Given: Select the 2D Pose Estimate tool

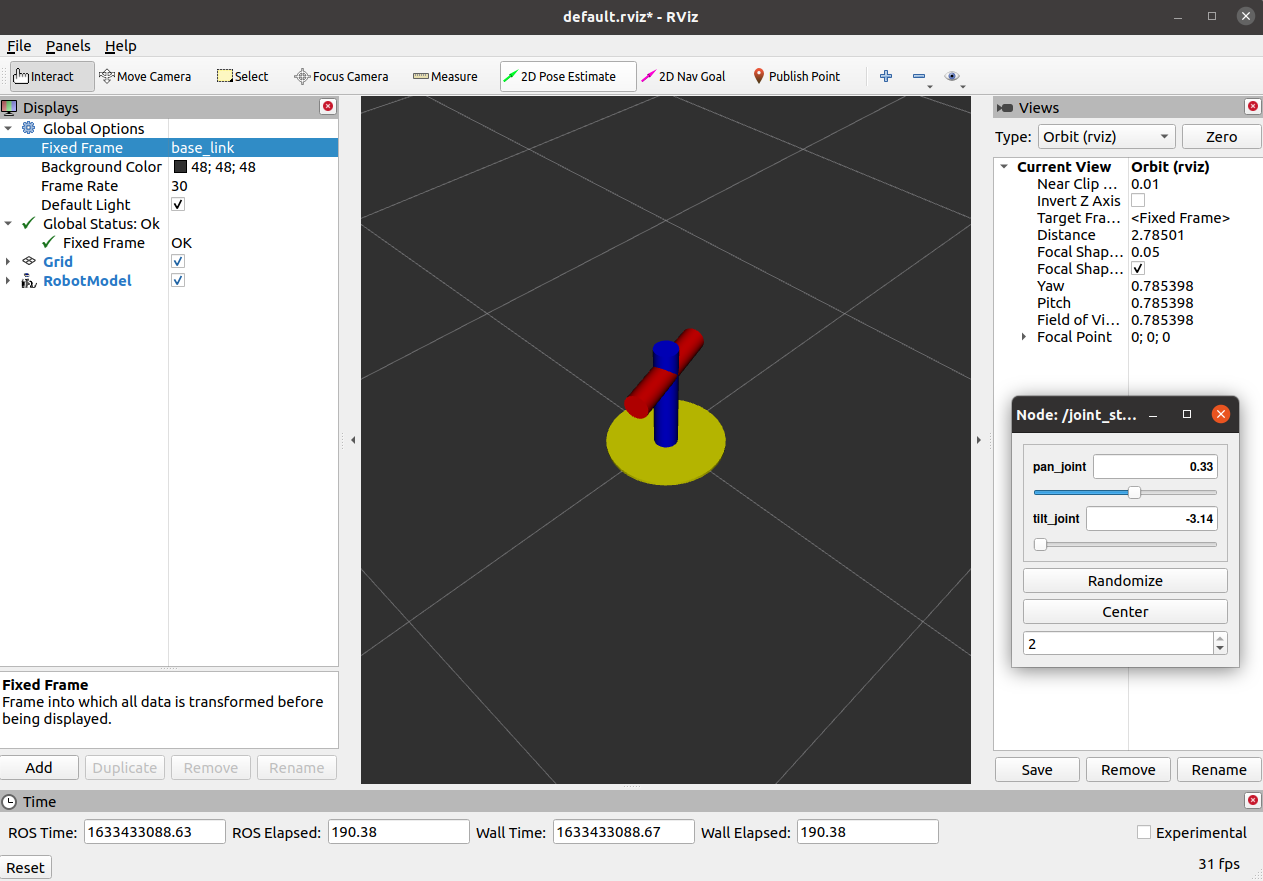Looking at the screenshot, I should click(568, 76).
